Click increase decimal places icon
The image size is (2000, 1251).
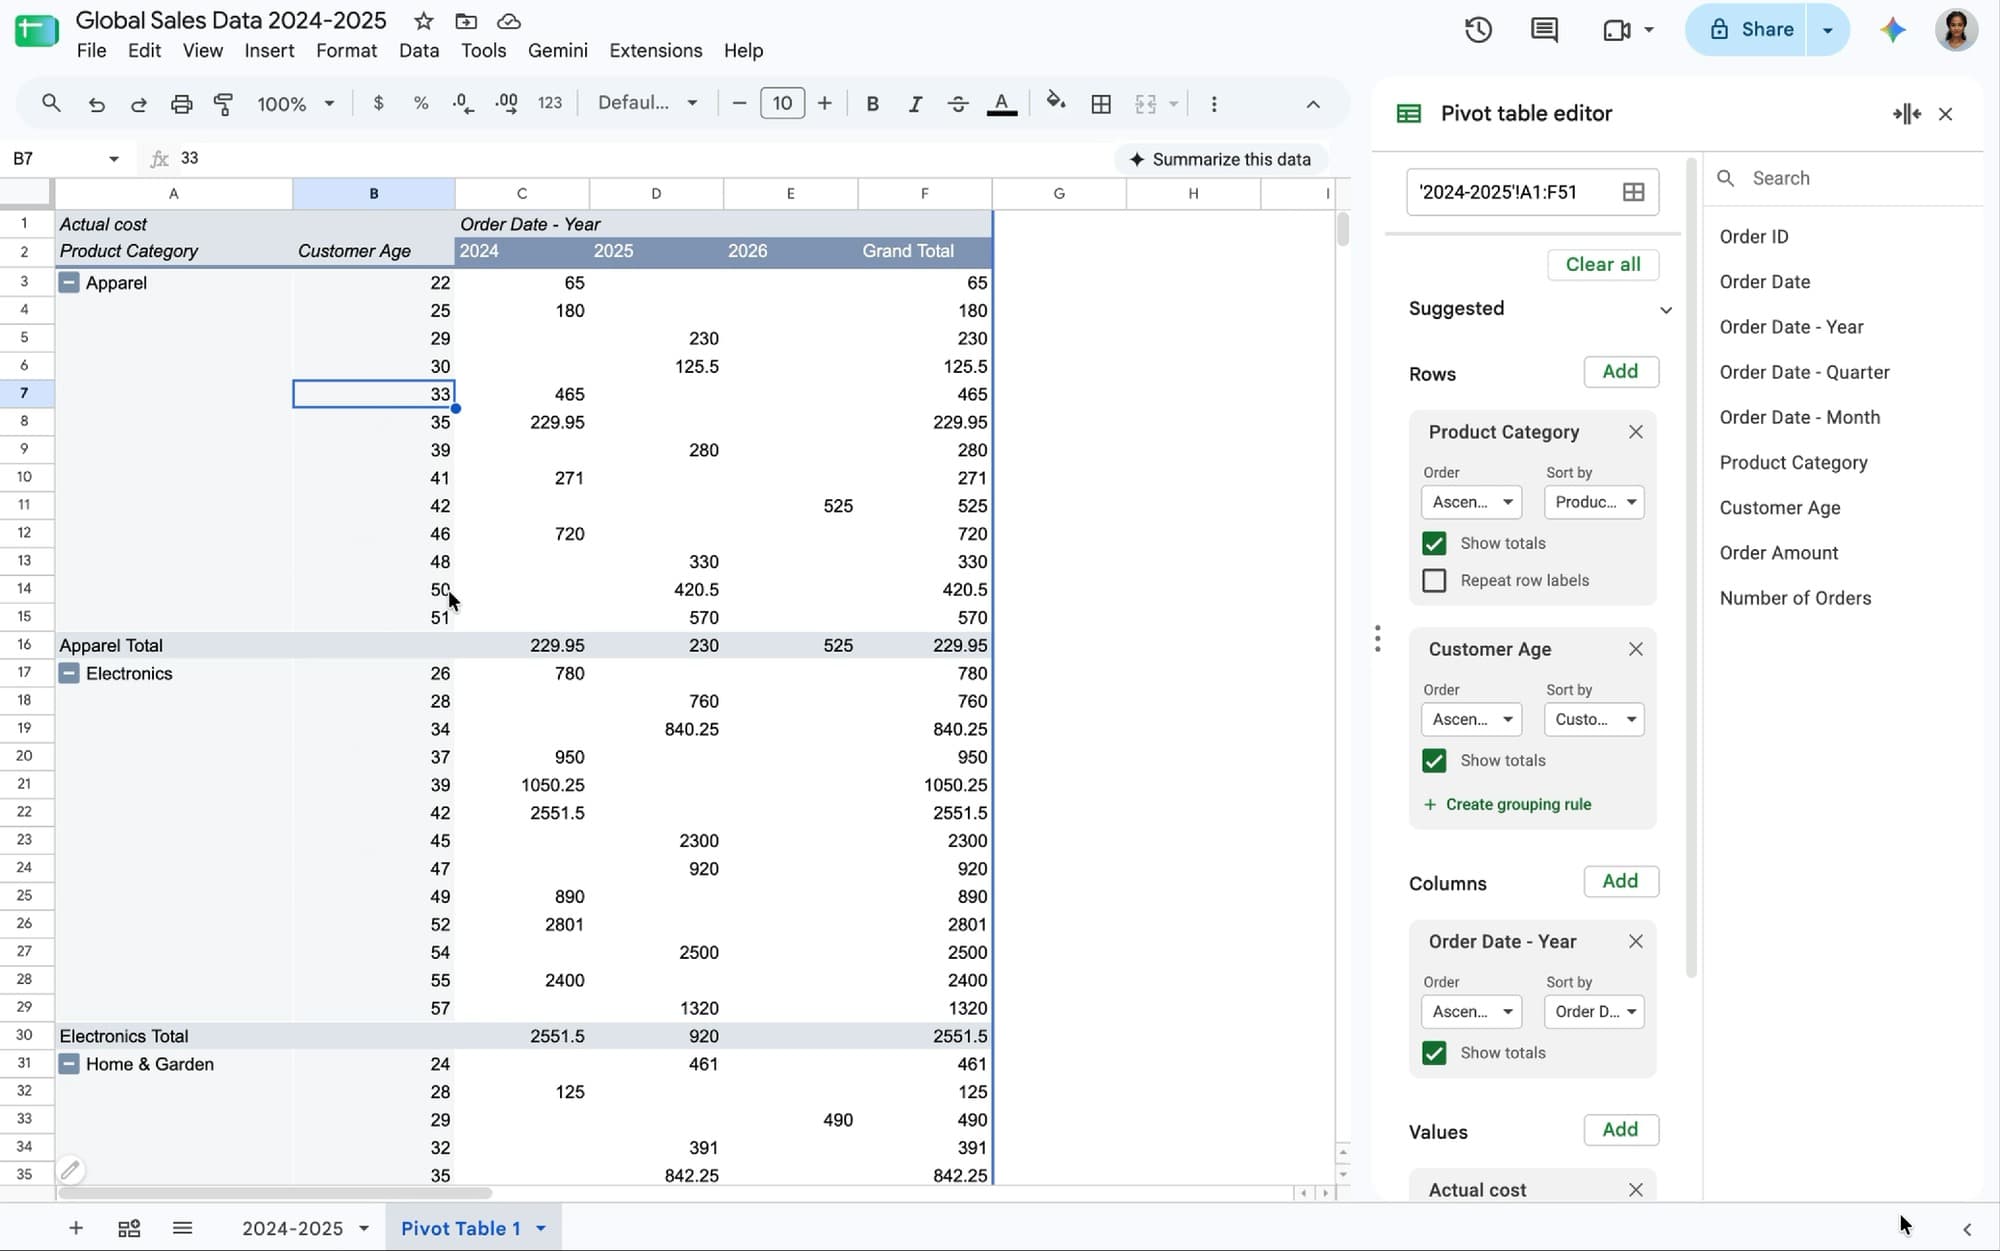(507, 103)
